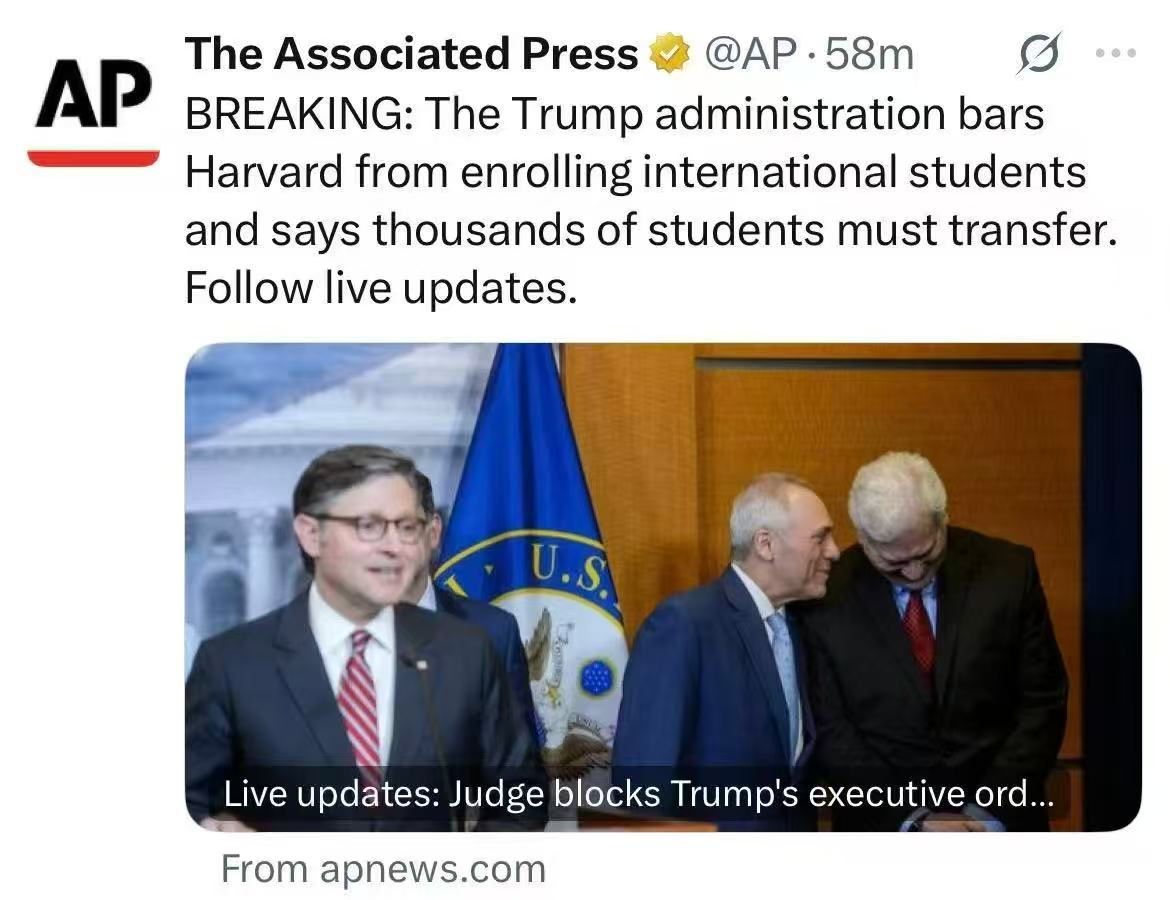Click the gold verified badge
This screenshot has width=1170, height=900.
671,54
